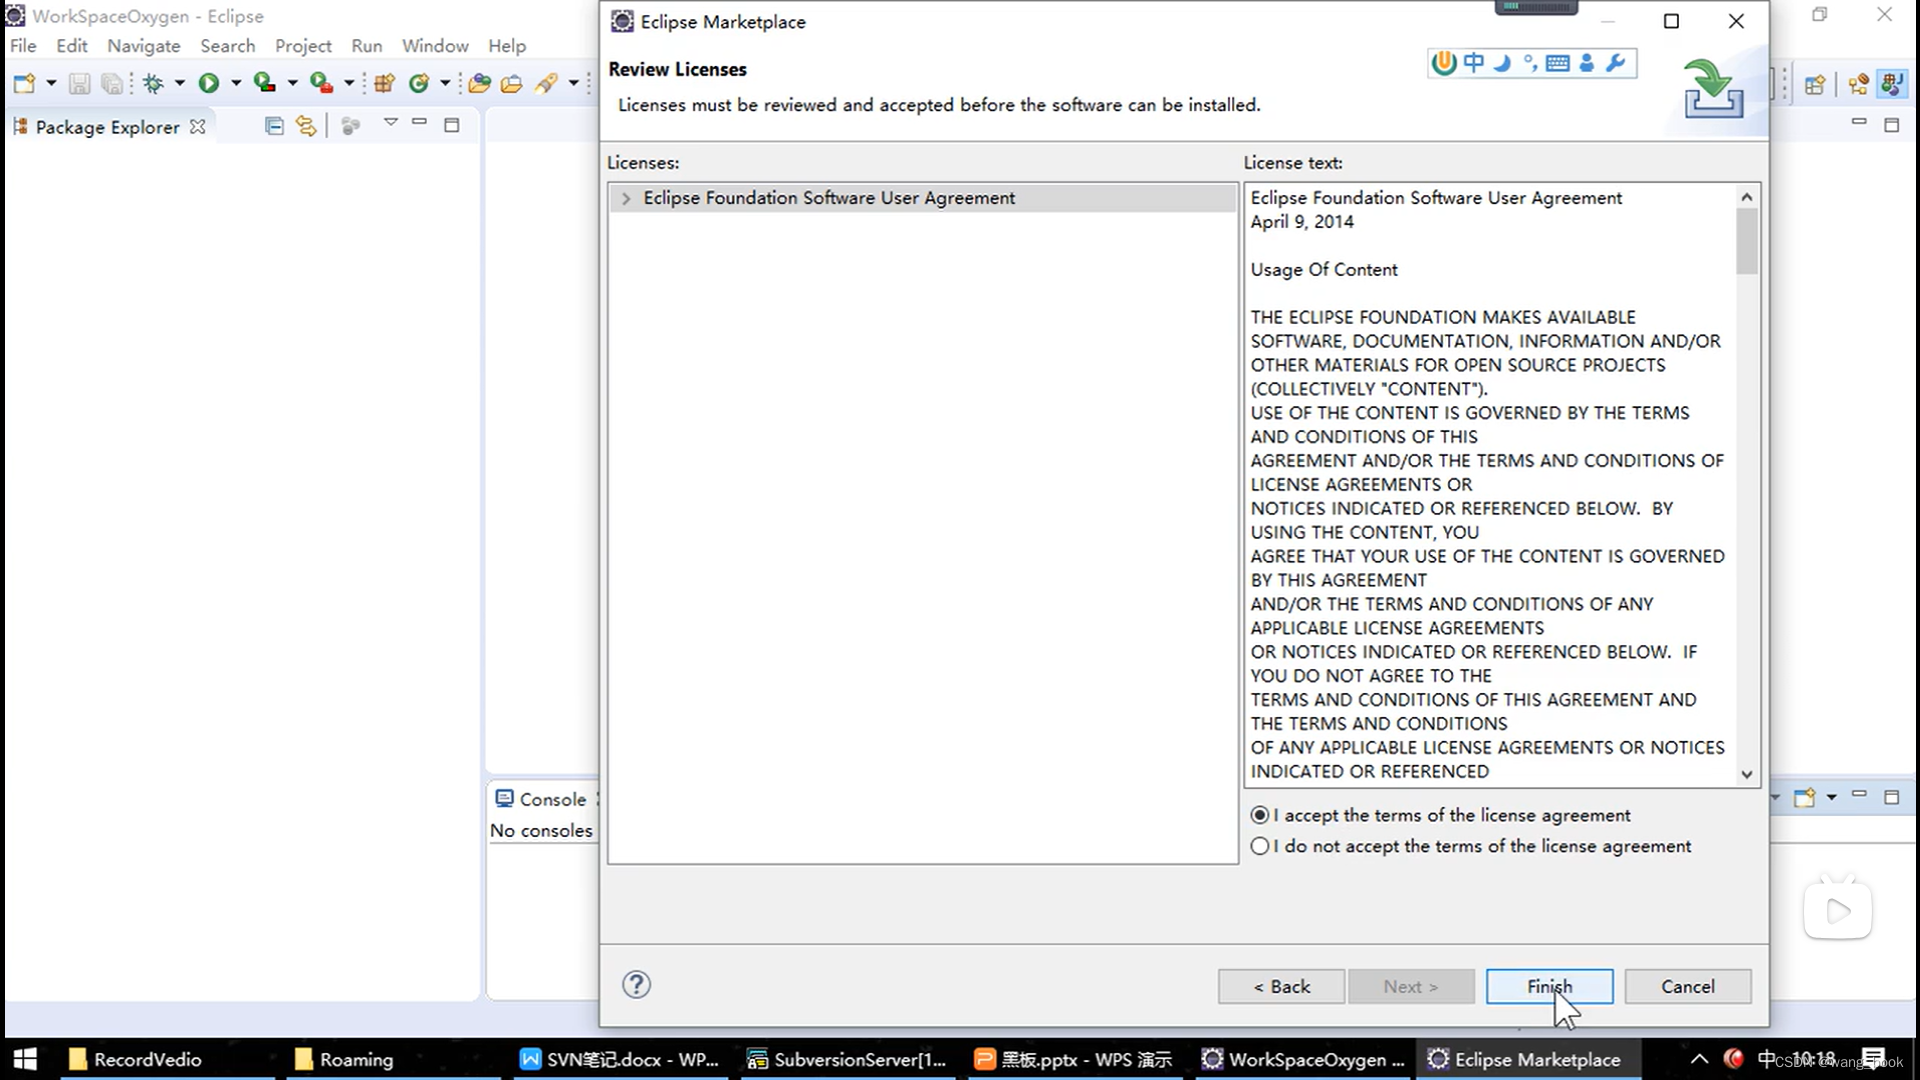Click the license text scroll down arrow

[x=1747, y=774]
